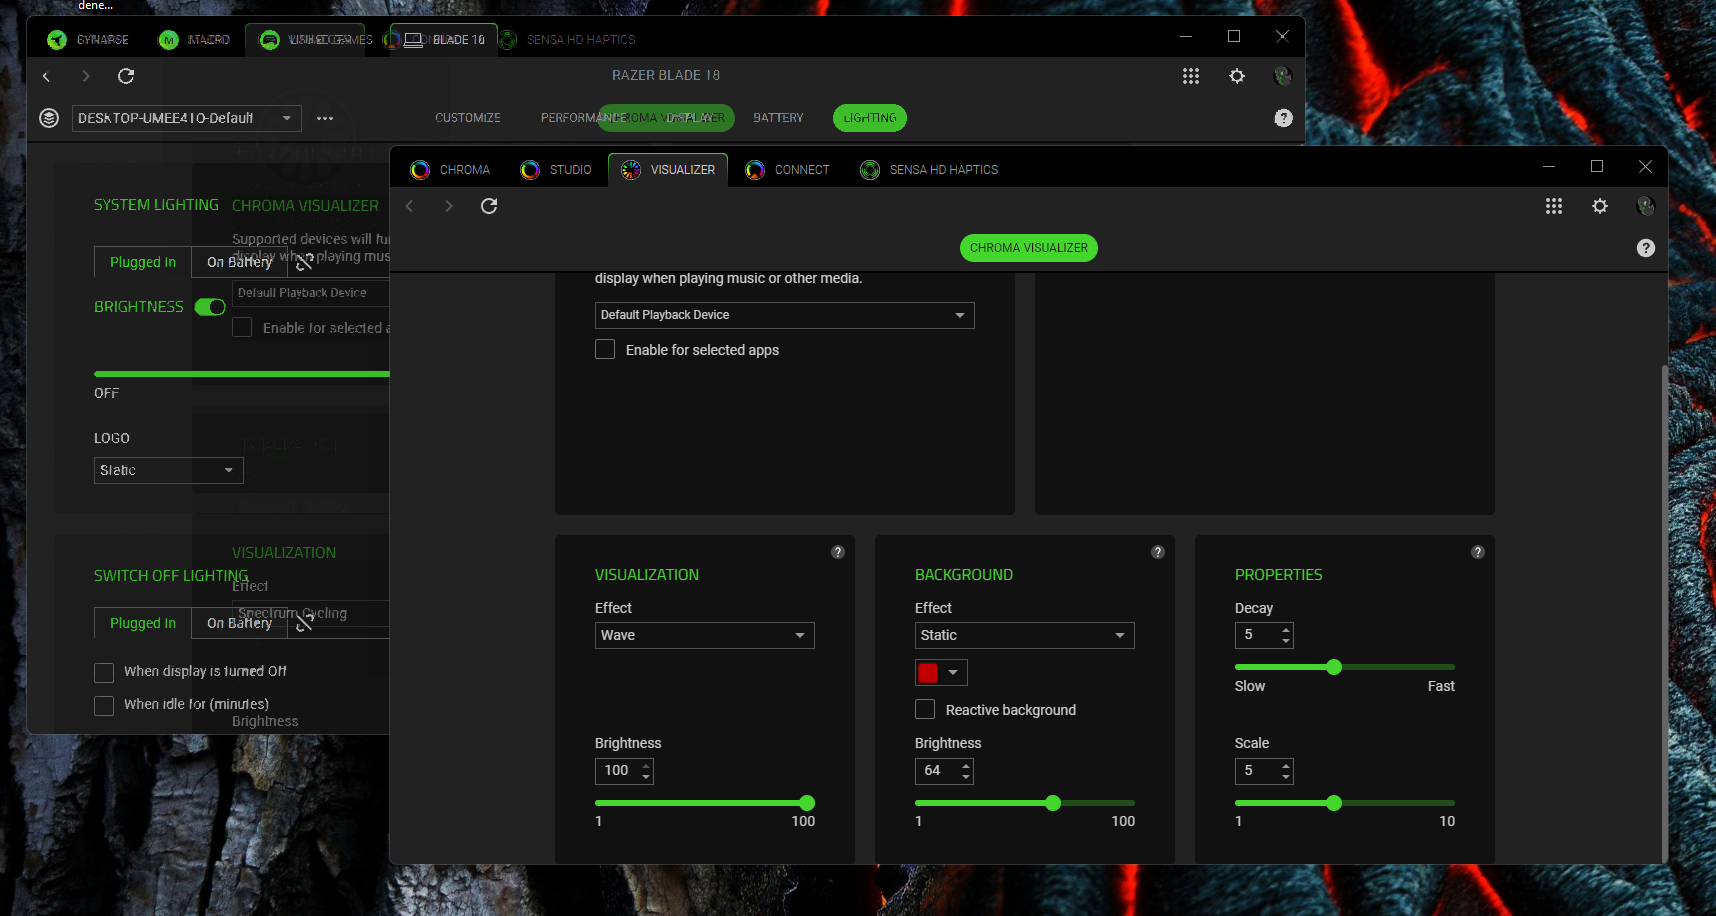1716x916 pixels.
Task: Expand the background color picker arrow
Action: coord(954,672)
